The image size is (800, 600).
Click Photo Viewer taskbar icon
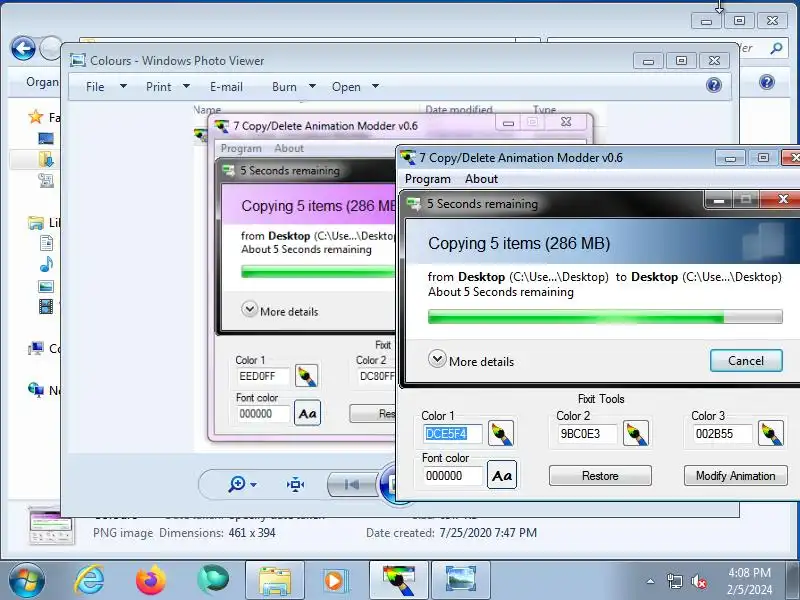click(x=461, y=580)
